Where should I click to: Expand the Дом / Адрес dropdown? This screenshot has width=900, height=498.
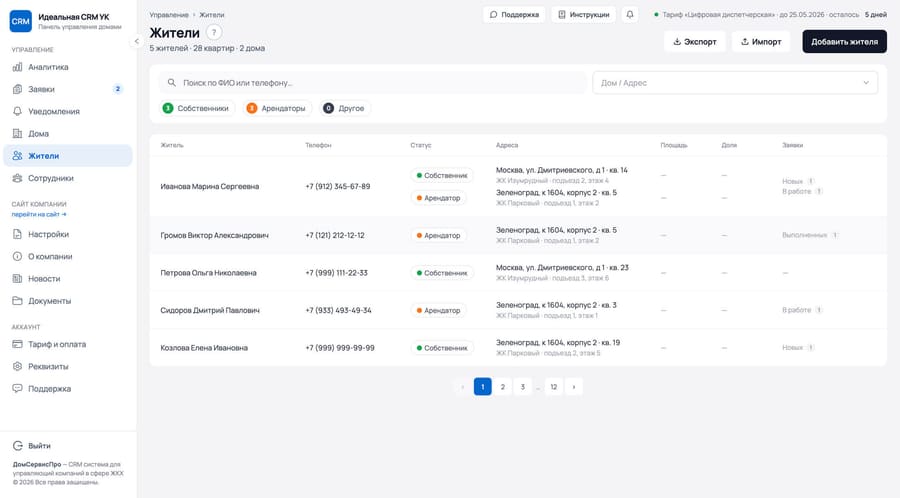pos(735,83)
